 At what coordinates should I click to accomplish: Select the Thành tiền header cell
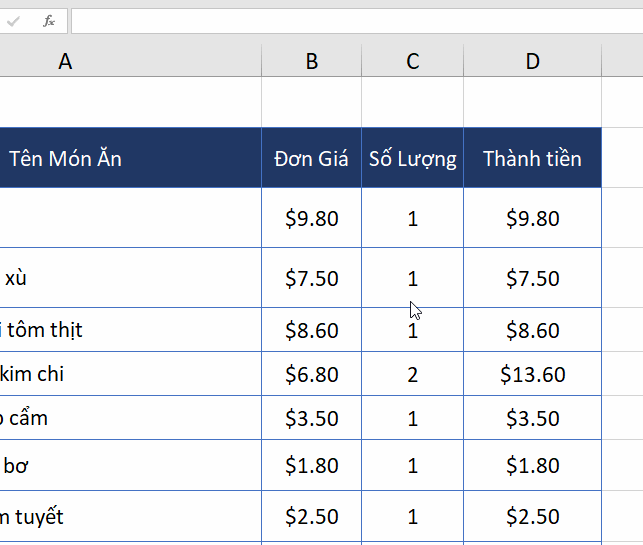[x=533, y=158]
